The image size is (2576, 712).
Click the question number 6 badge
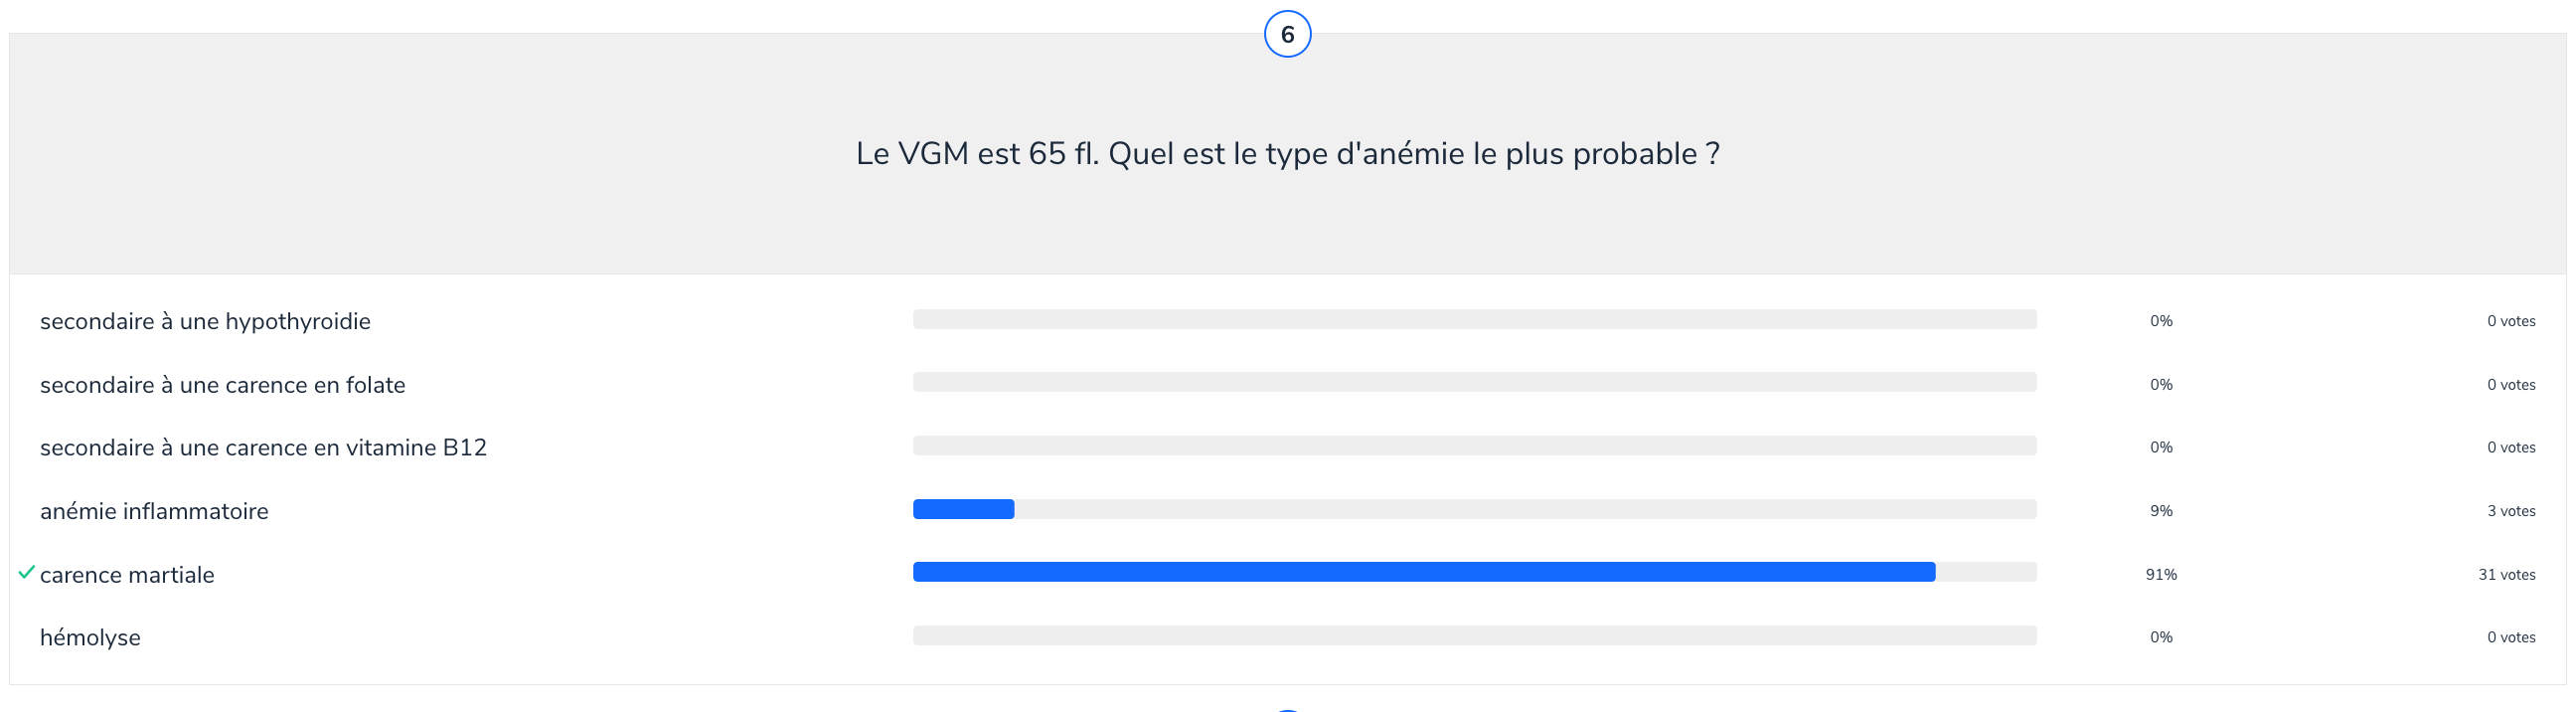[1287, 35]
